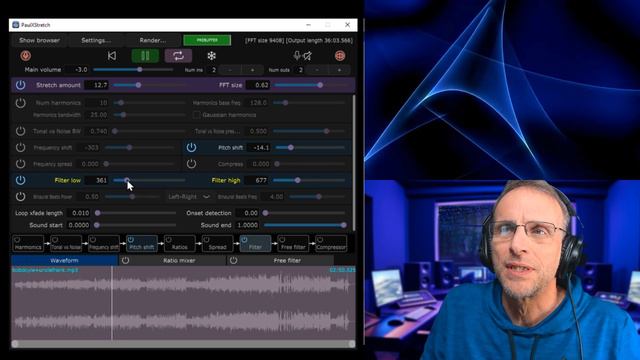This screenshot has height=360, width=640.
Task: Click the Loop xfade length value 0.010
Action: pyautogui.click(x=78, y=213)
